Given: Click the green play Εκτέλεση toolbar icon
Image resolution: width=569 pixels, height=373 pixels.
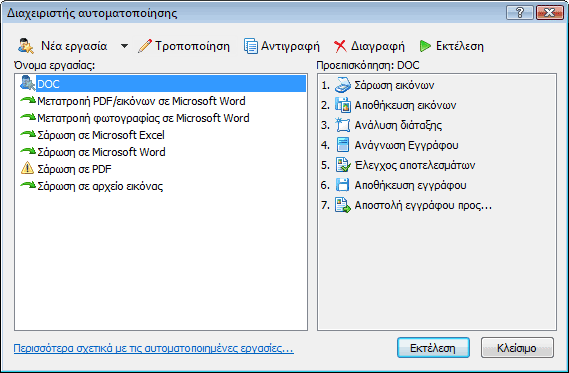Looking at the screenshot, I should pyautogui.click(x=425, y=46).
